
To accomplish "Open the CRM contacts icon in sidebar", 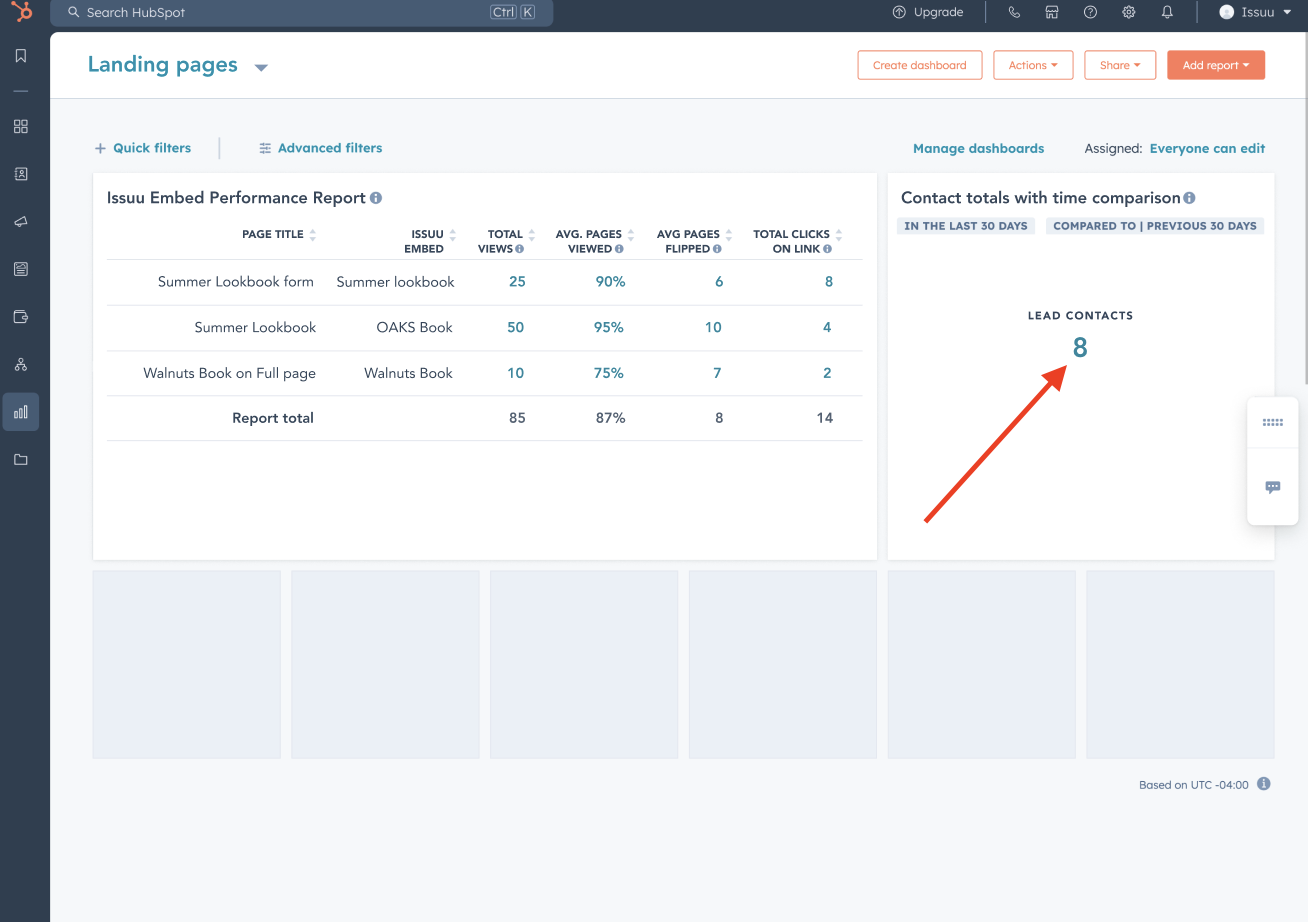I will (x=21, y=174).
